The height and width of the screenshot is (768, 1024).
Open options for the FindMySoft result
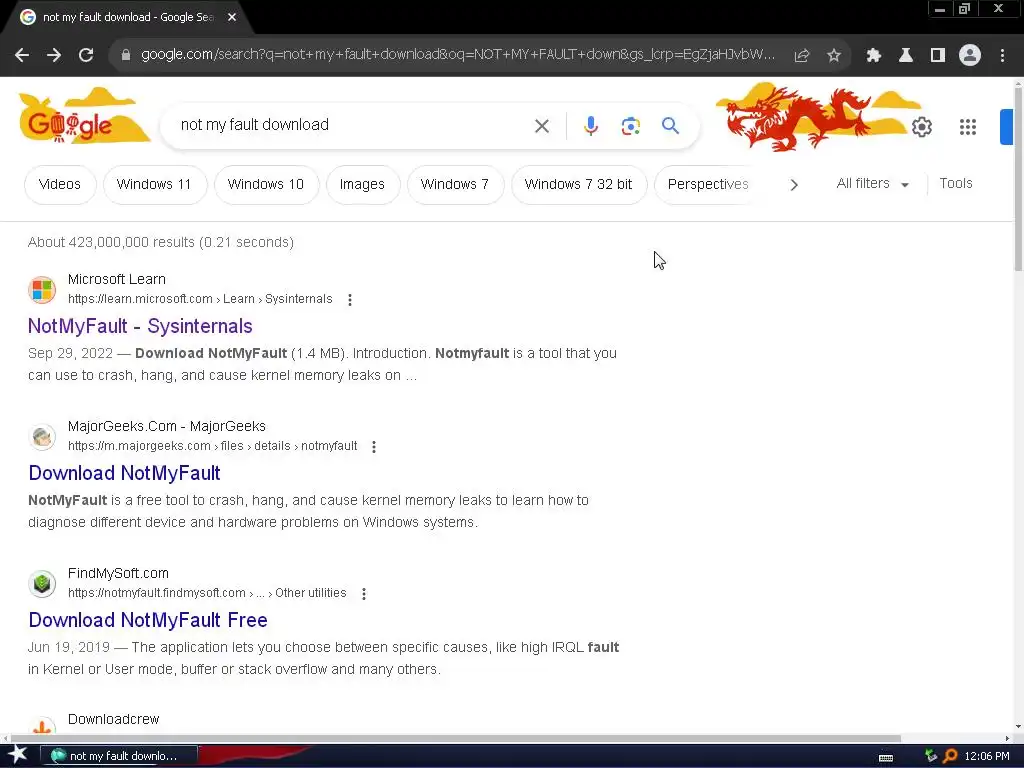tap(364, 594)
